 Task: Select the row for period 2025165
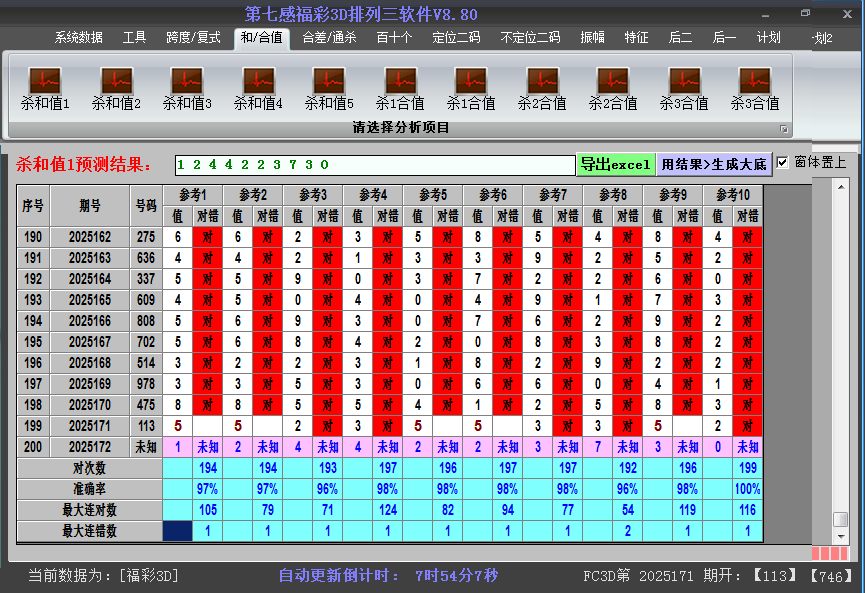point(390,300)
